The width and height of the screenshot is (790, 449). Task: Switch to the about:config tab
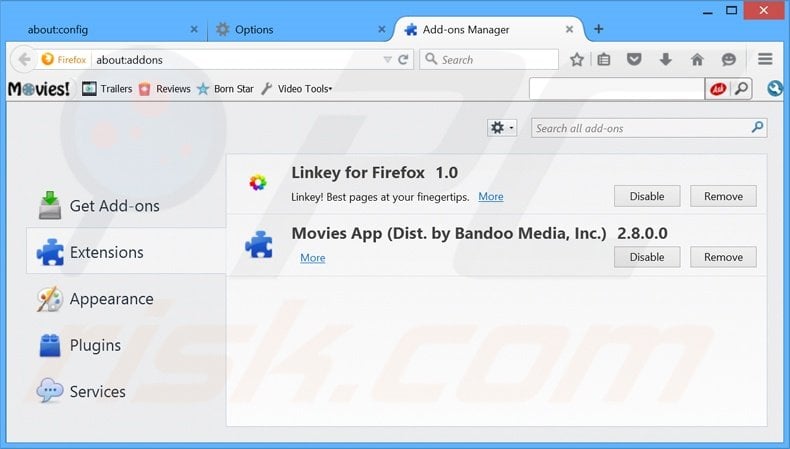106,30
